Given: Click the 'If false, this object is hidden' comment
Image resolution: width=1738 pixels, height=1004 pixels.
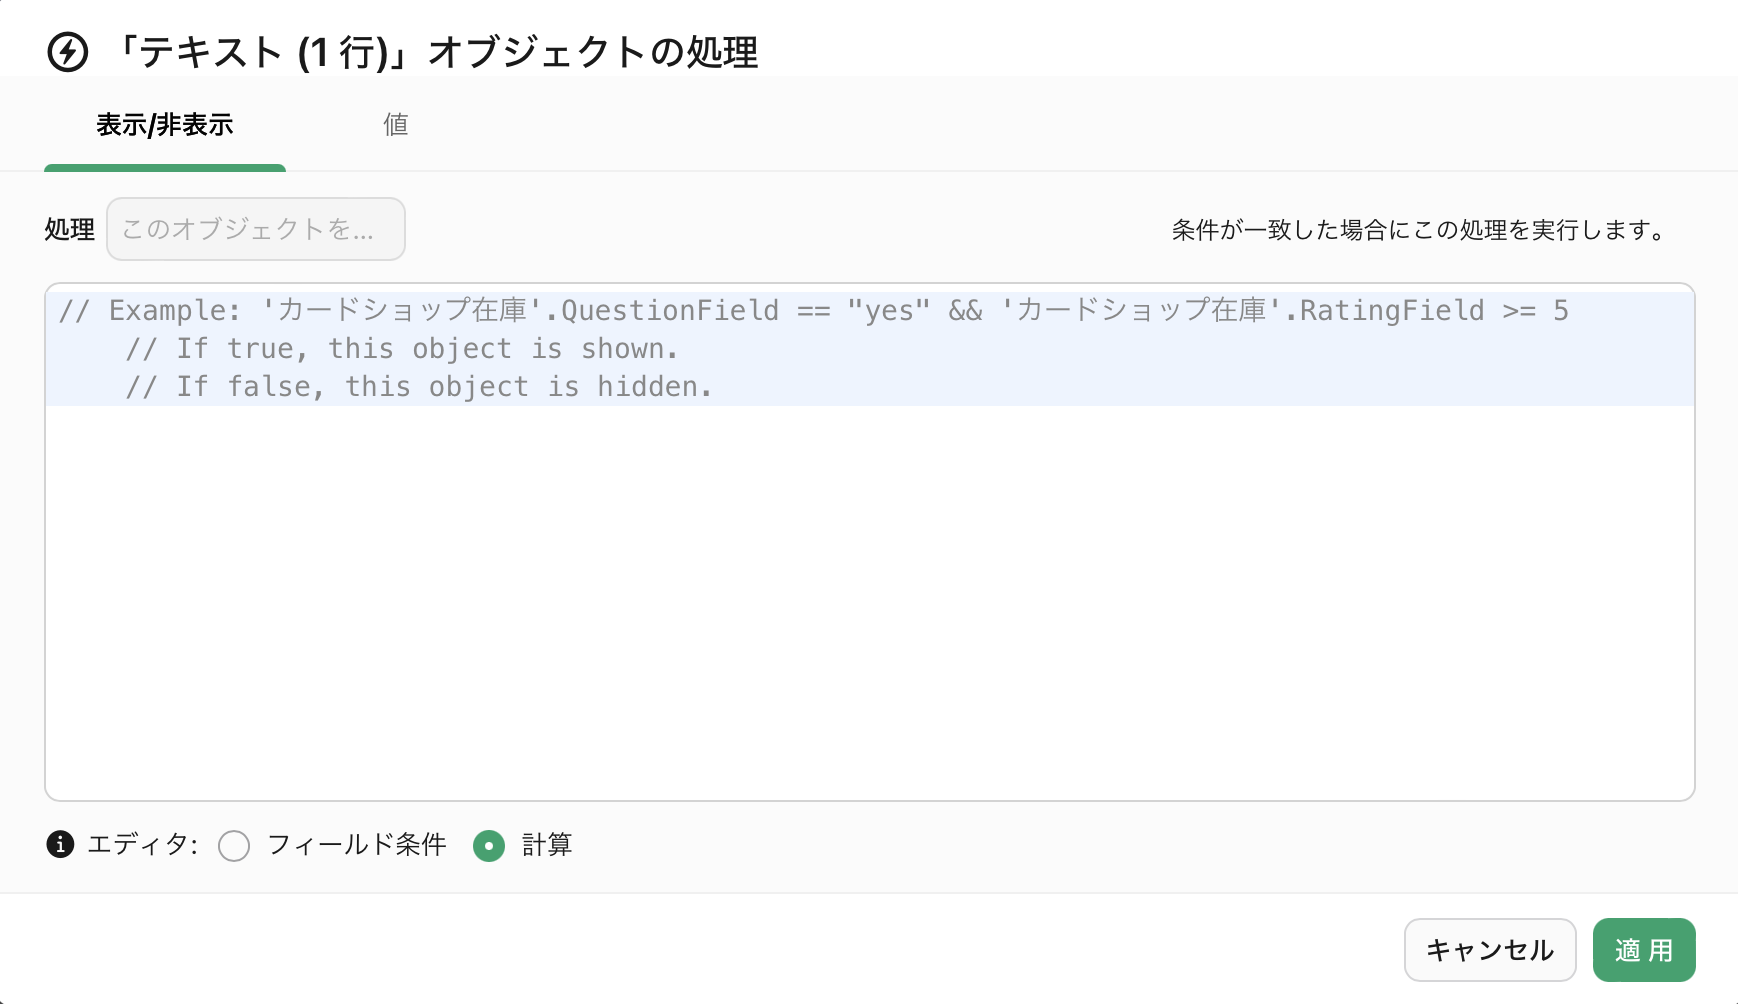Looking at the screenshot, I should point(419,386).
